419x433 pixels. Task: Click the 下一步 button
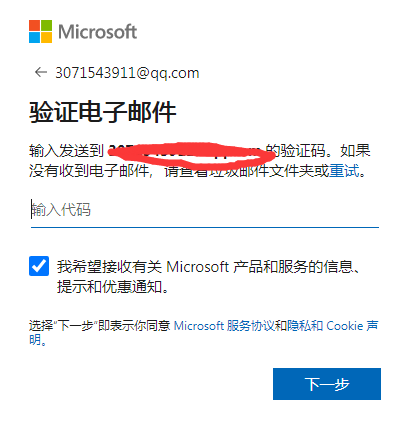pos(327,384)
